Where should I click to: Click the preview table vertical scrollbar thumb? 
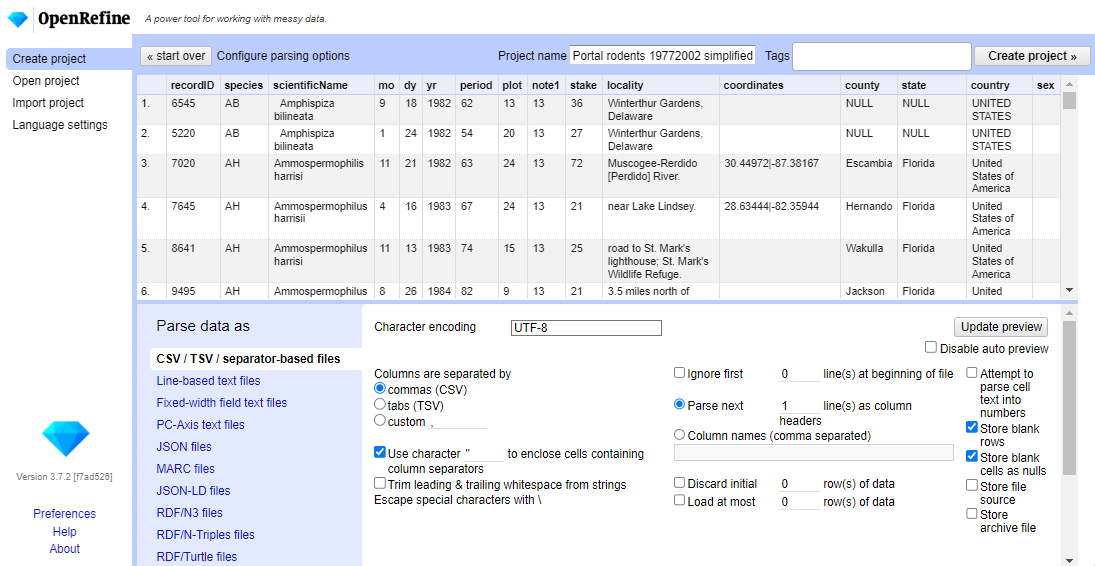point(1068,101)
